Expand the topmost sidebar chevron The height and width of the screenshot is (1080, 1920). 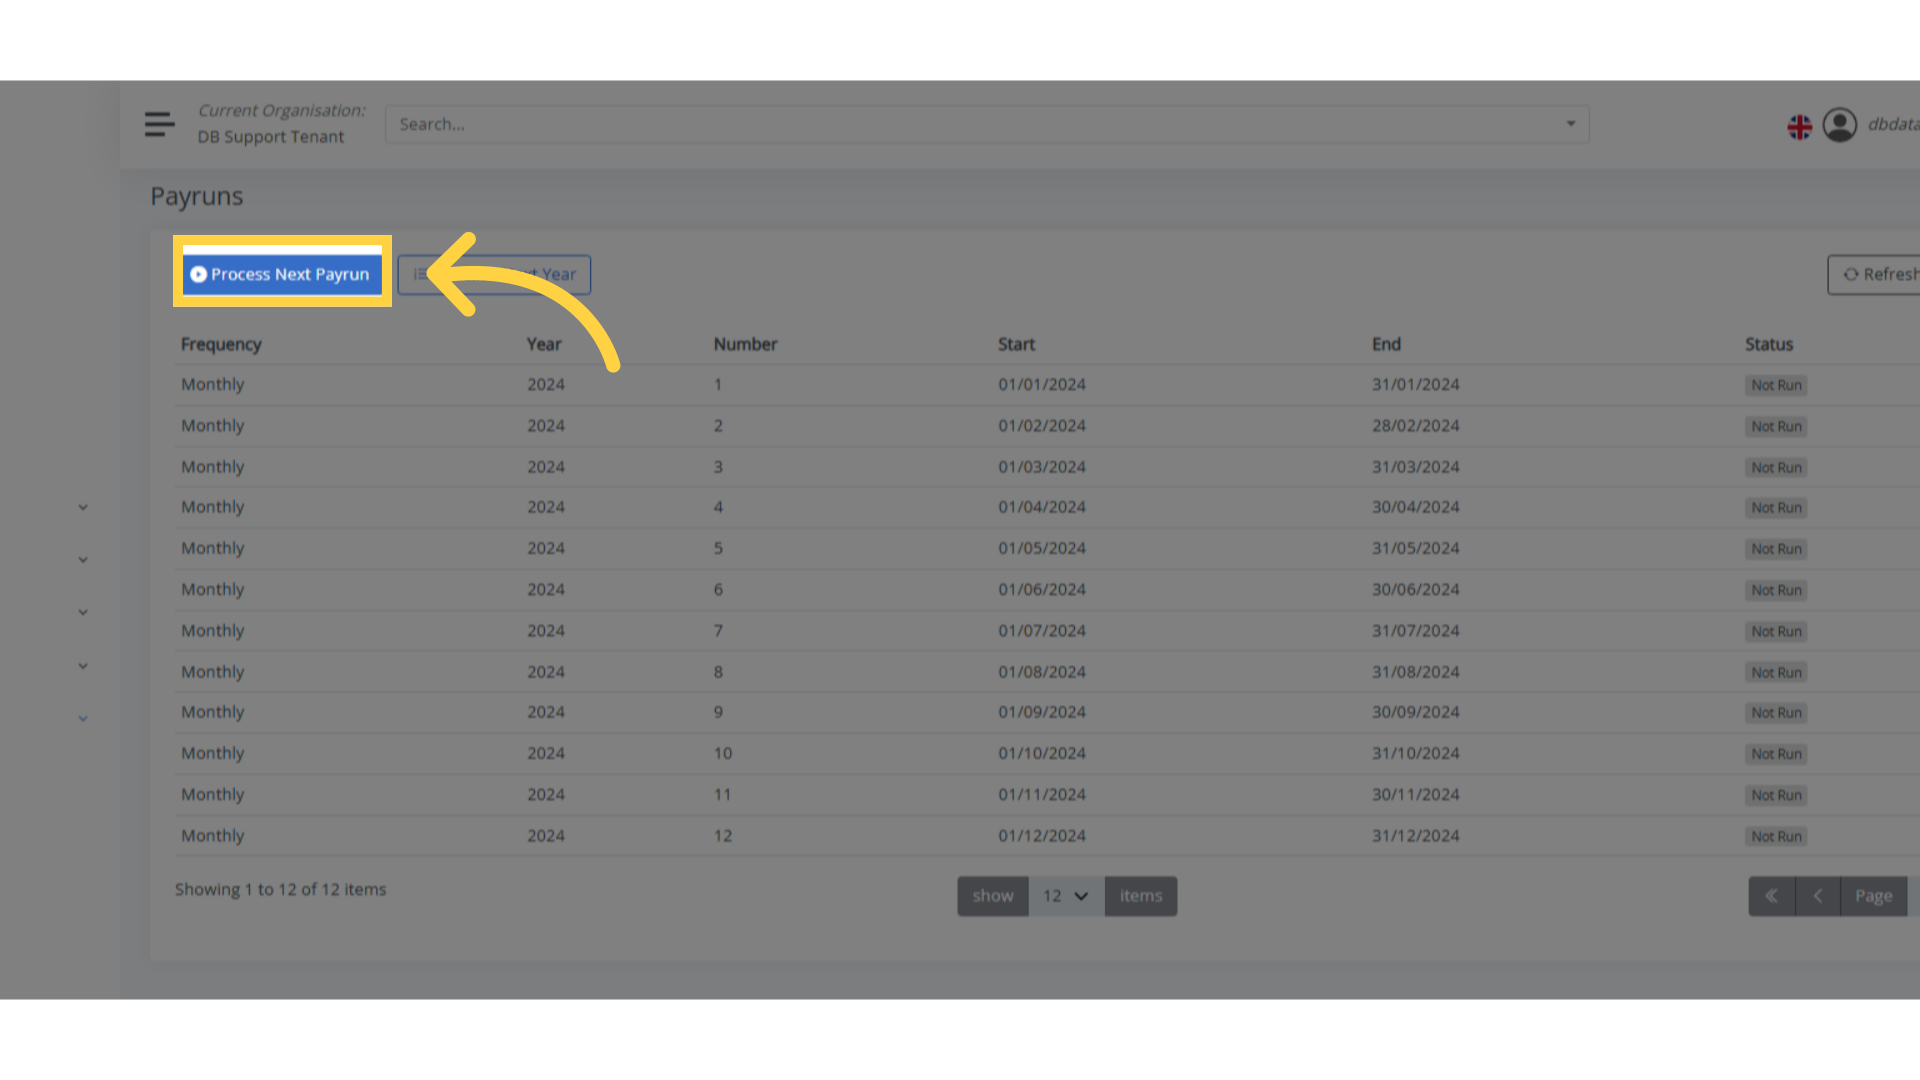pos(83,507)
